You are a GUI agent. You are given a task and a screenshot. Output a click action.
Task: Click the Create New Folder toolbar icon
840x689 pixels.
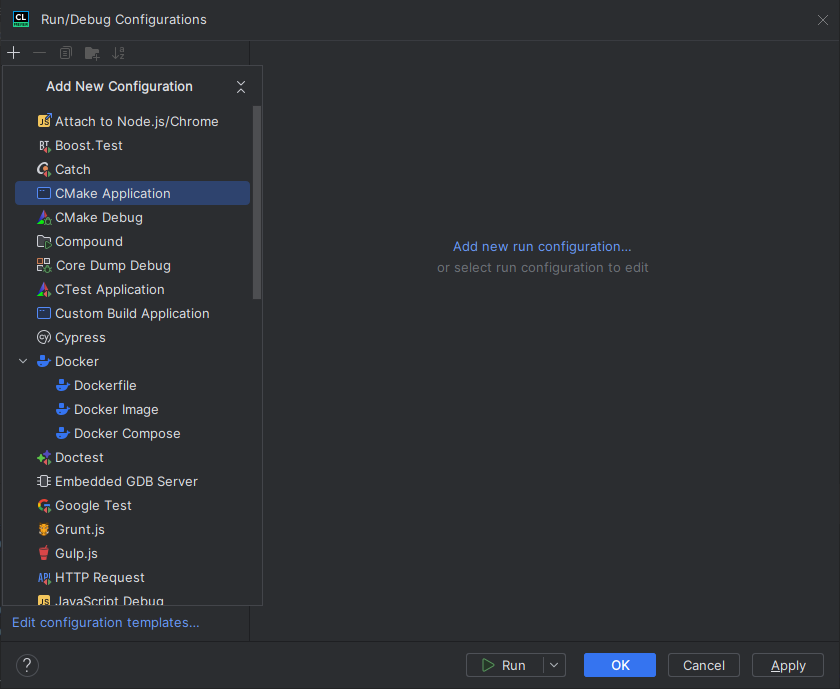92,53
